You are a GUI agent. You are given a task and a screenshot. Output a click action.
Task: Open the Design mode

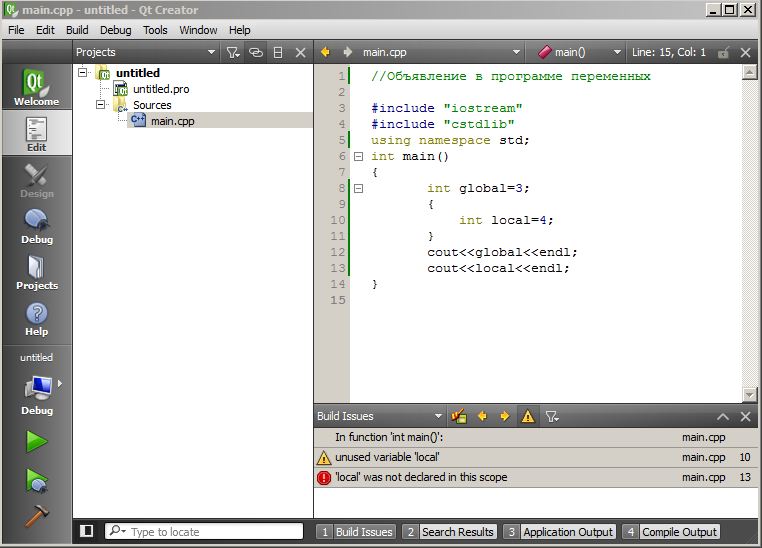(x=36, y=180)
